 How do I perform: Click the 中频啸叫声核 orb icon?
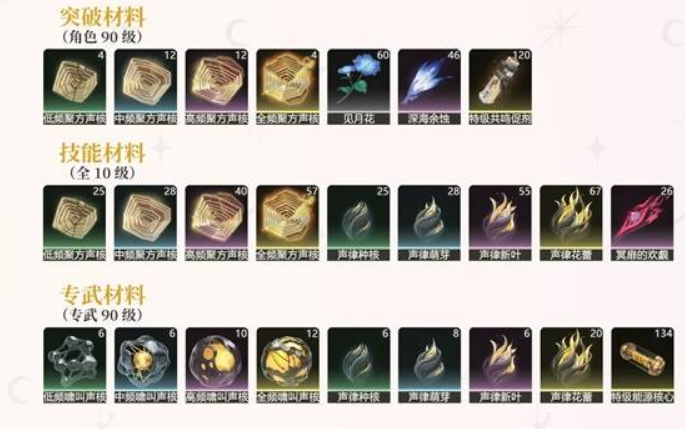(146, 365)
